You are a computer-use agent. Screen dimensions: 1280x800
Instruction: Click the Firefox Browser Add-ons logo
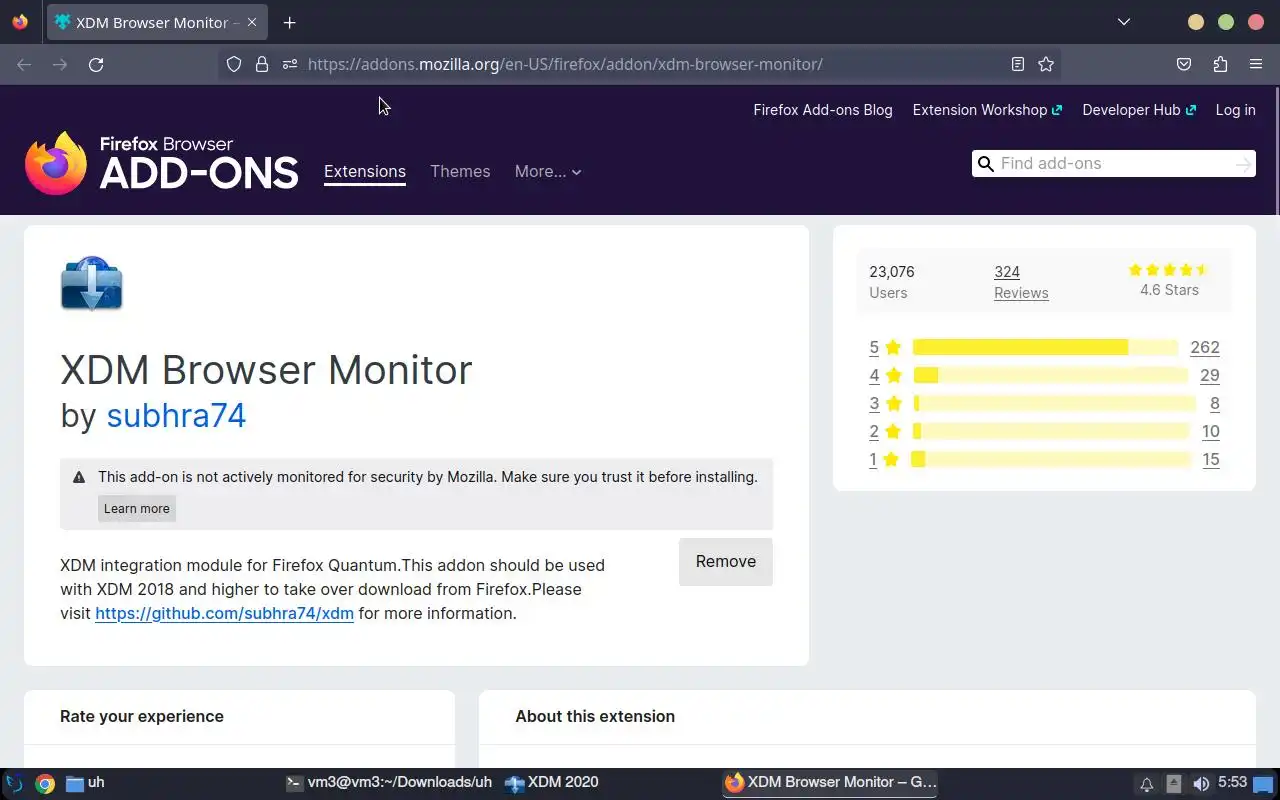click(x=162, y=163)
